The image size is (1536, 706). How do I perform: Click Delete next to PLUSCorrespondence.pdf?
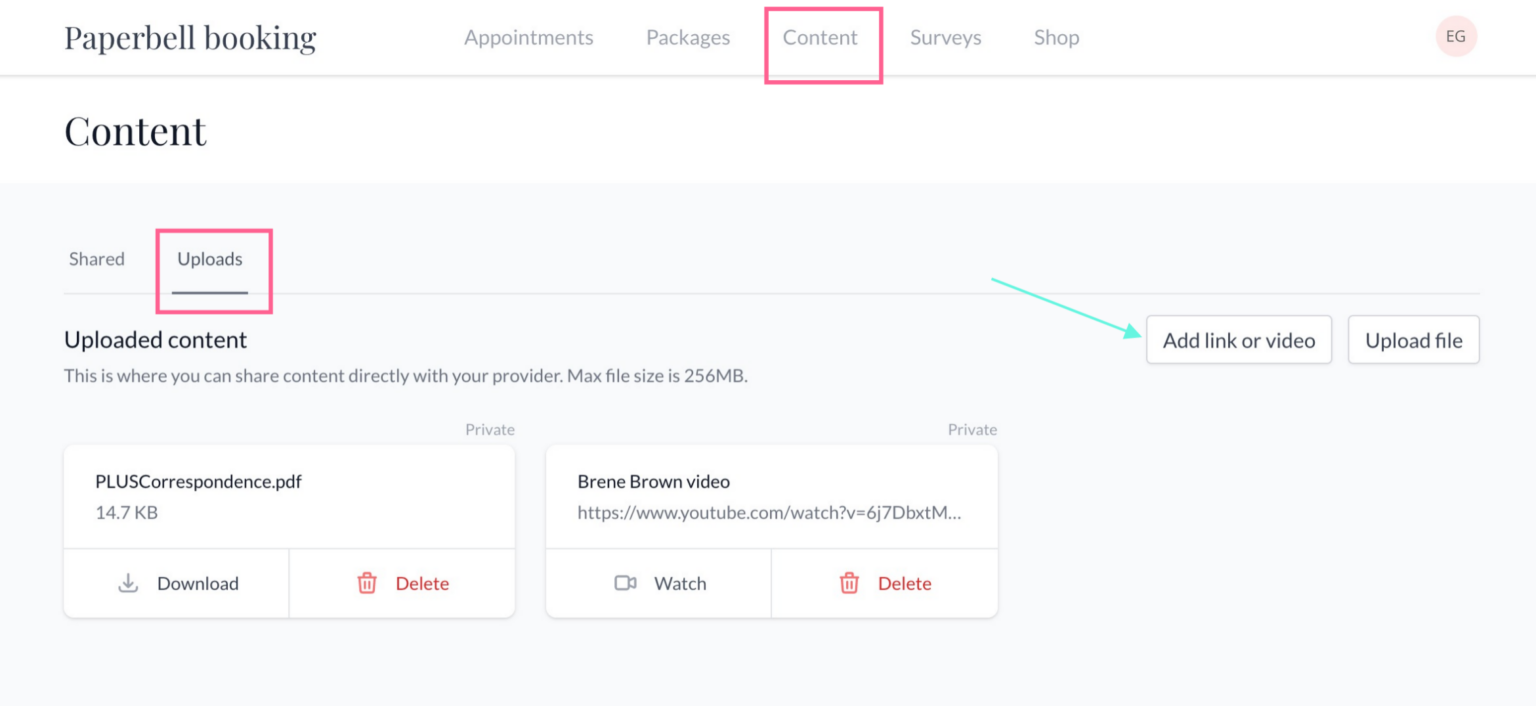[422, 583]
